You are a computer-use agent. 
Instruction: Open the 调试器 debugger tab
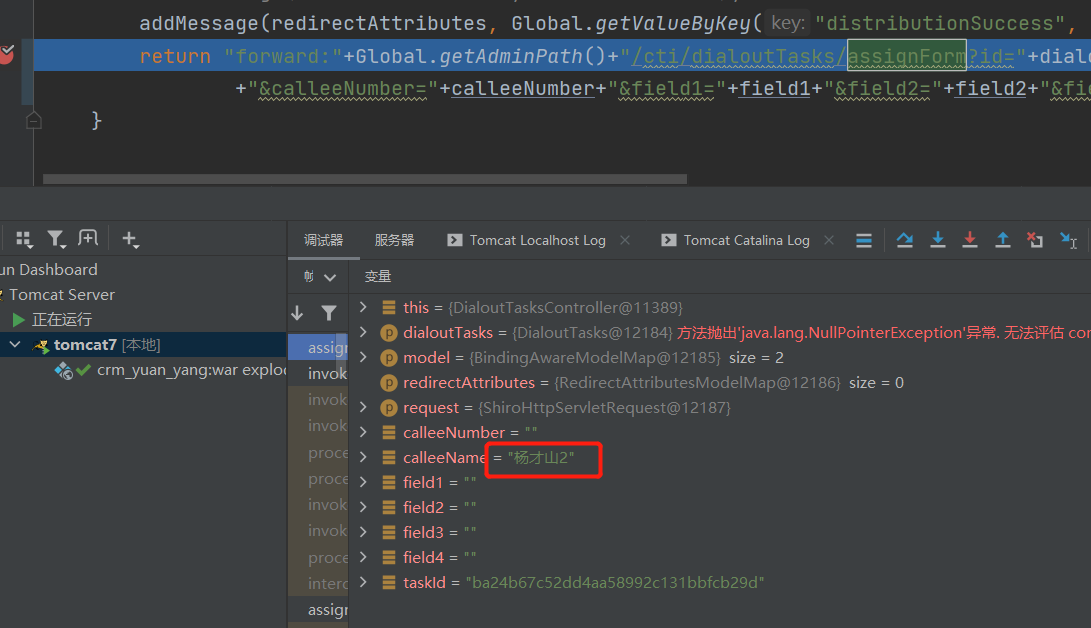[324, 240]
